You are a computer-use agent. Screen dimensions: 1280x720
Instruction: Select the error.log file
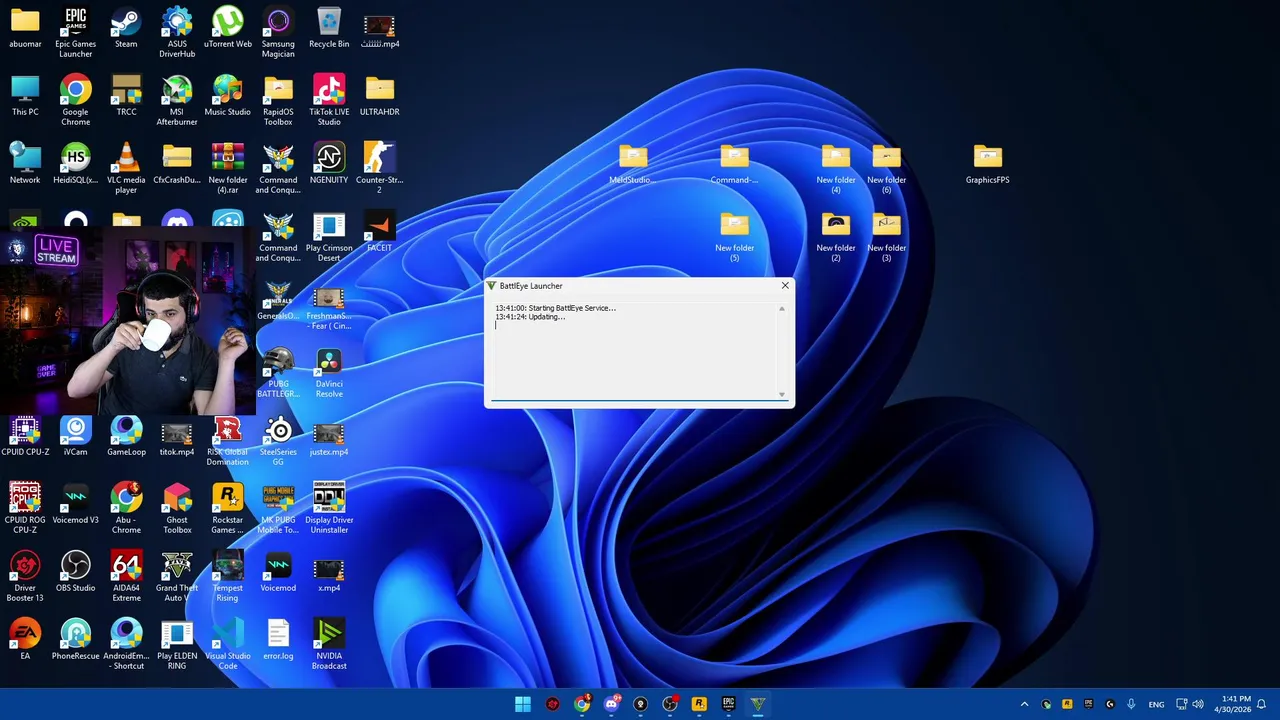(278, 639)
